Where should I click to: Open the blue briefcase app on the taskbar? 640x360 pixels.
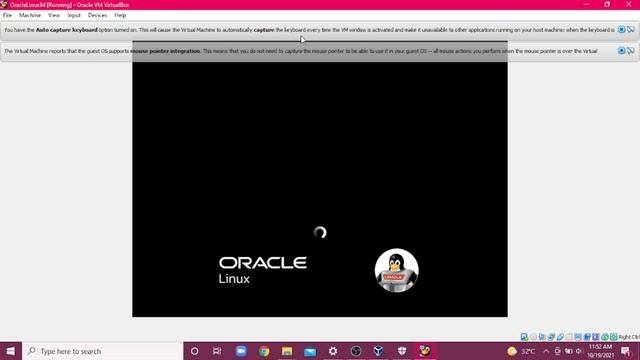310,351
